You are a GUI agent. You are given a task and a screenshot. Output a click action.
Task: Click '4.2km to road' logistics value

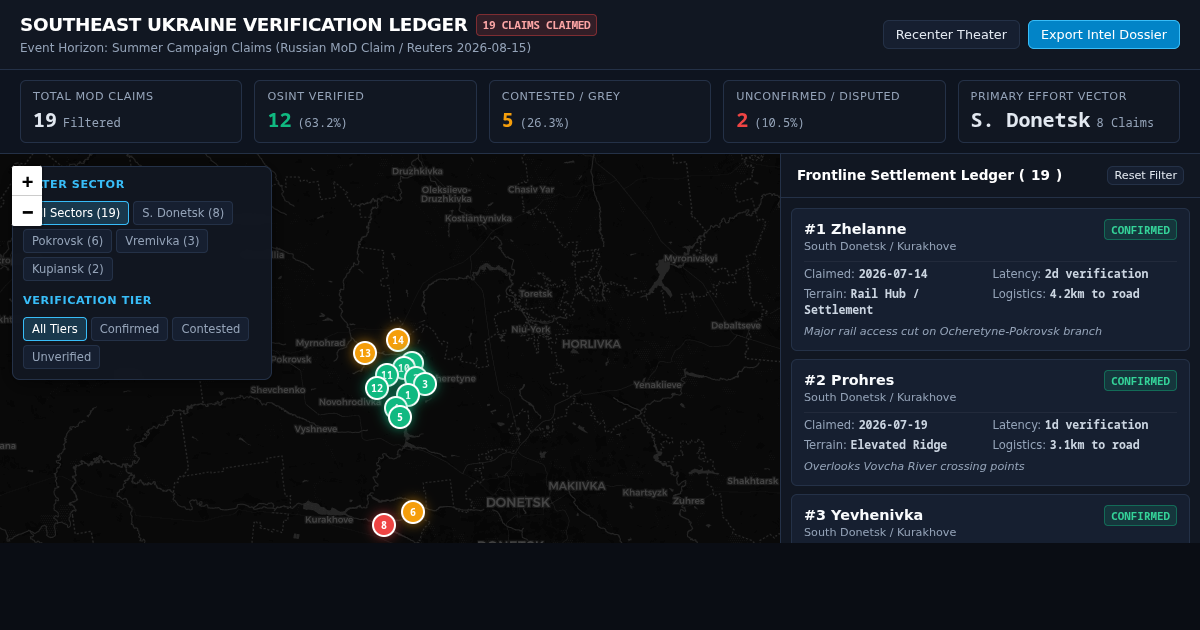[x=1094, y=294]
